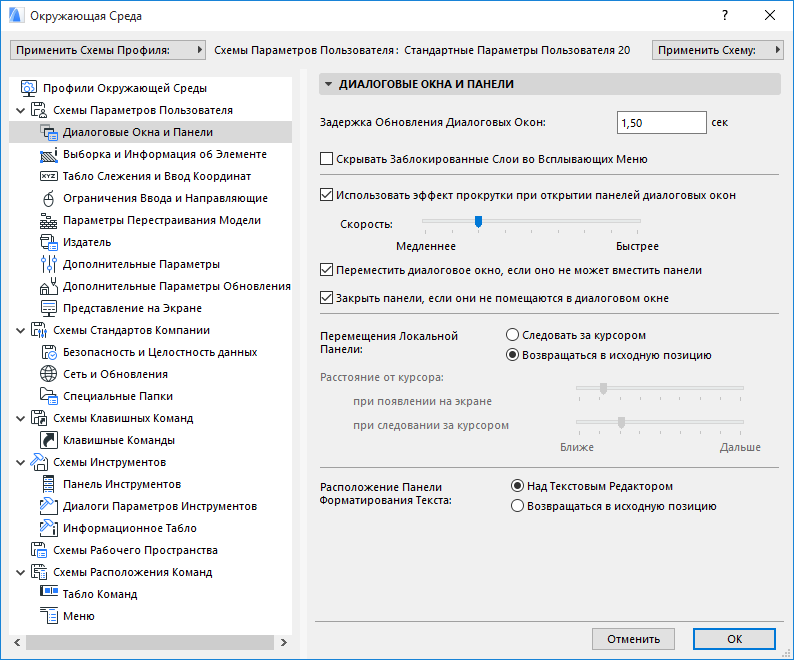
Task: Click the Табло Команд icon
Action: click(49, 591)
